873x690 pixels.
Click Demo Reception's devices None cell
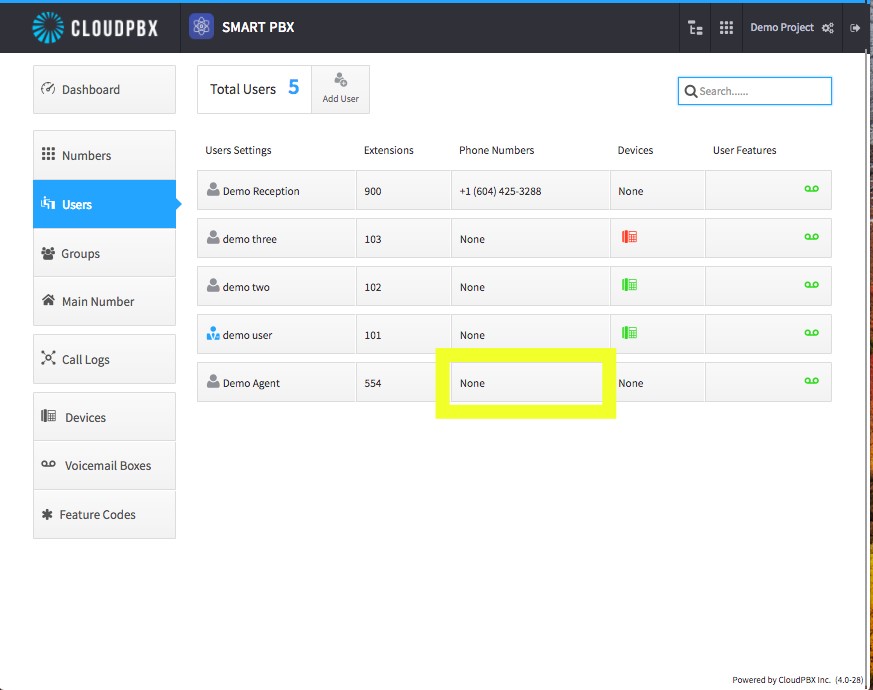tap(658, 190)
